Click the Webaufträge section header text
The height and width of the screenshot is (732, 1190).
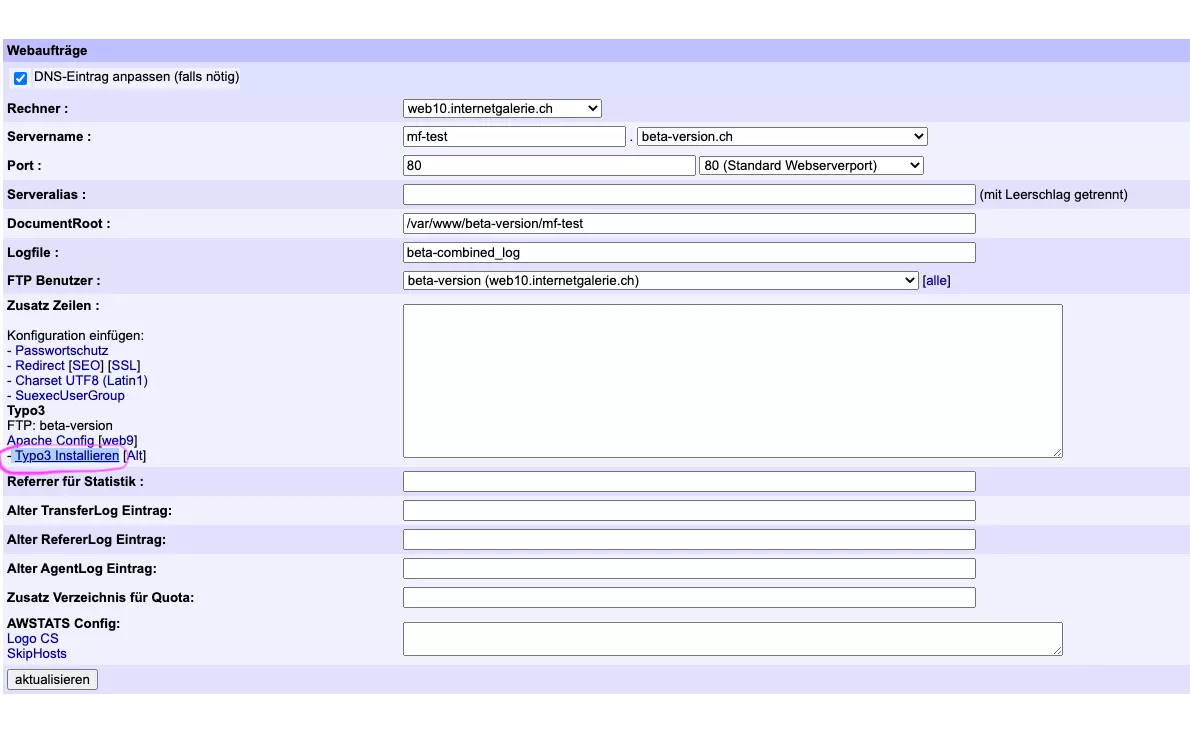point(47,51)
